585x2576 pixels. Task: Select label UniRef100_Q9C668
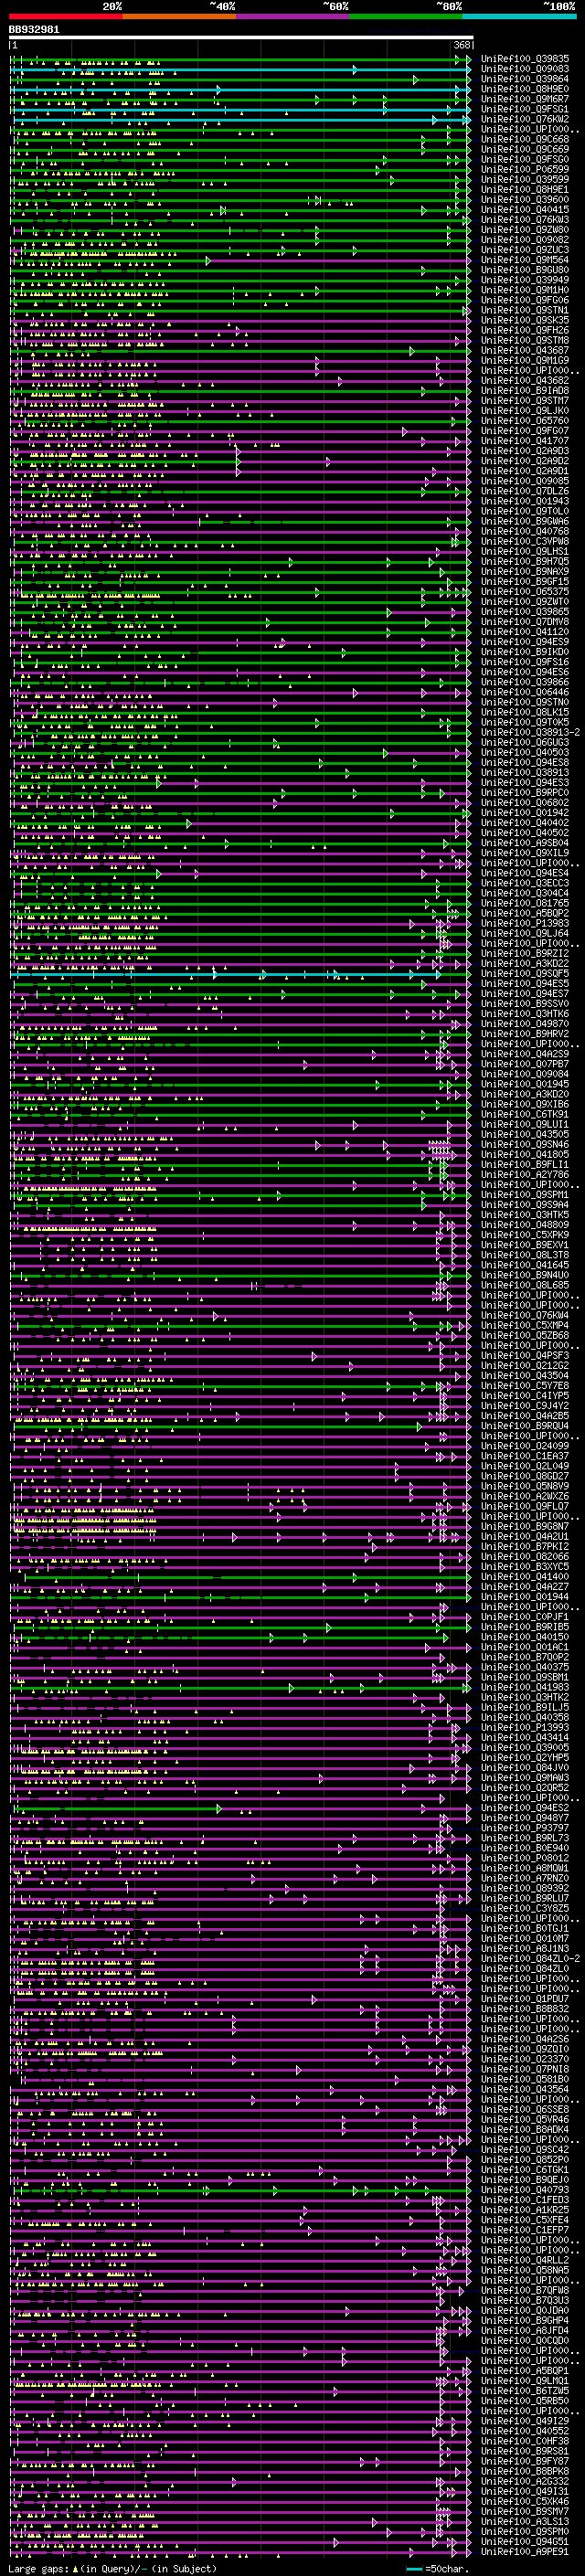(x=525, y=139)
